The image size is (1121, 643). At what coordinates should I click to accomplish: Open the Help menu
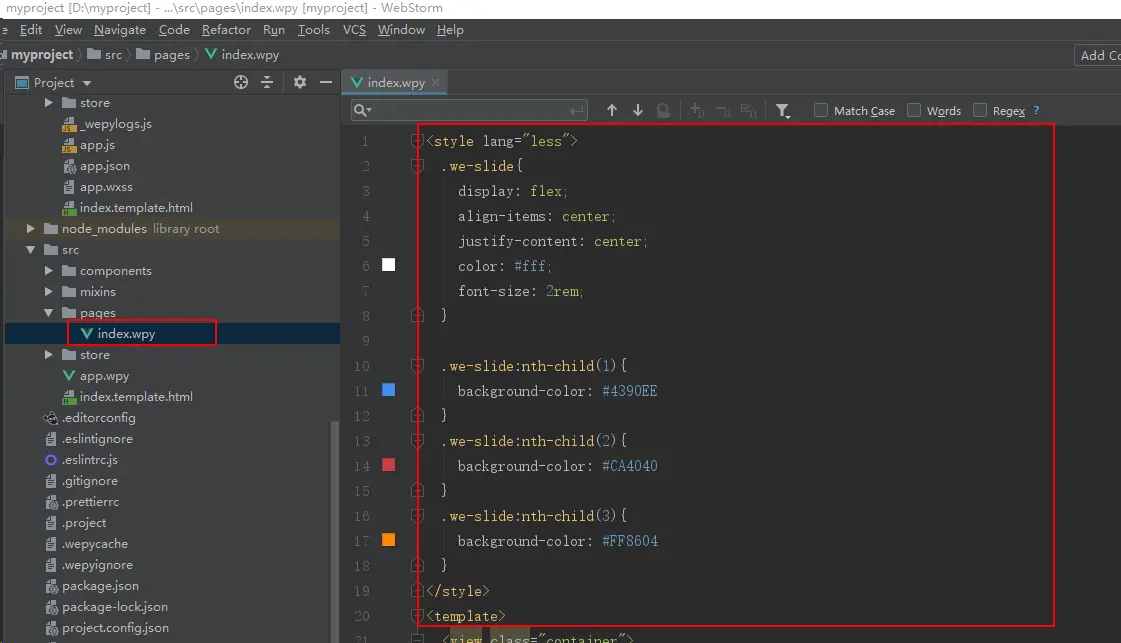click(450, 30)
